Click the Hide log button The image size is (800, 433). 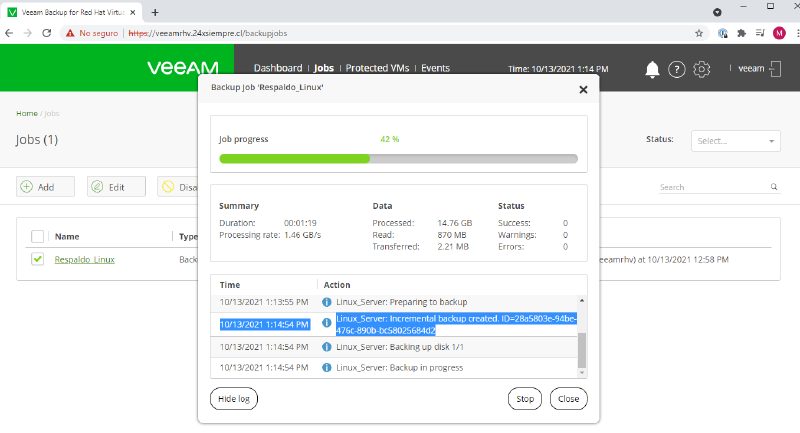point(234,399)
